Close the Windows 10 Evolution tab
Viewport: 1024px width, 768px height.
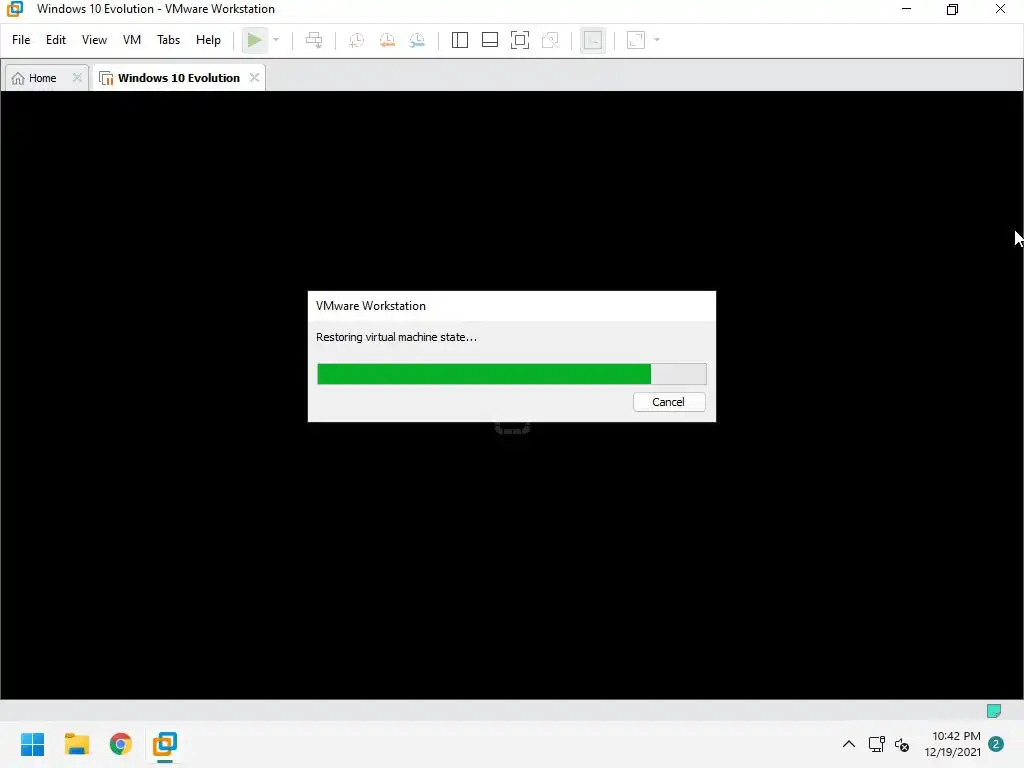coord(255,78)
